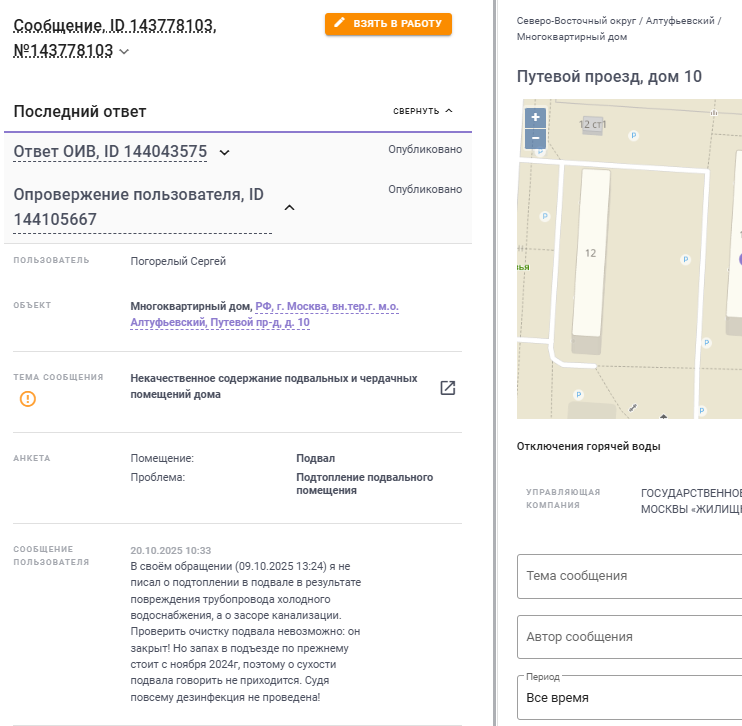Click the orange warning icon under topic

[27, 399]
